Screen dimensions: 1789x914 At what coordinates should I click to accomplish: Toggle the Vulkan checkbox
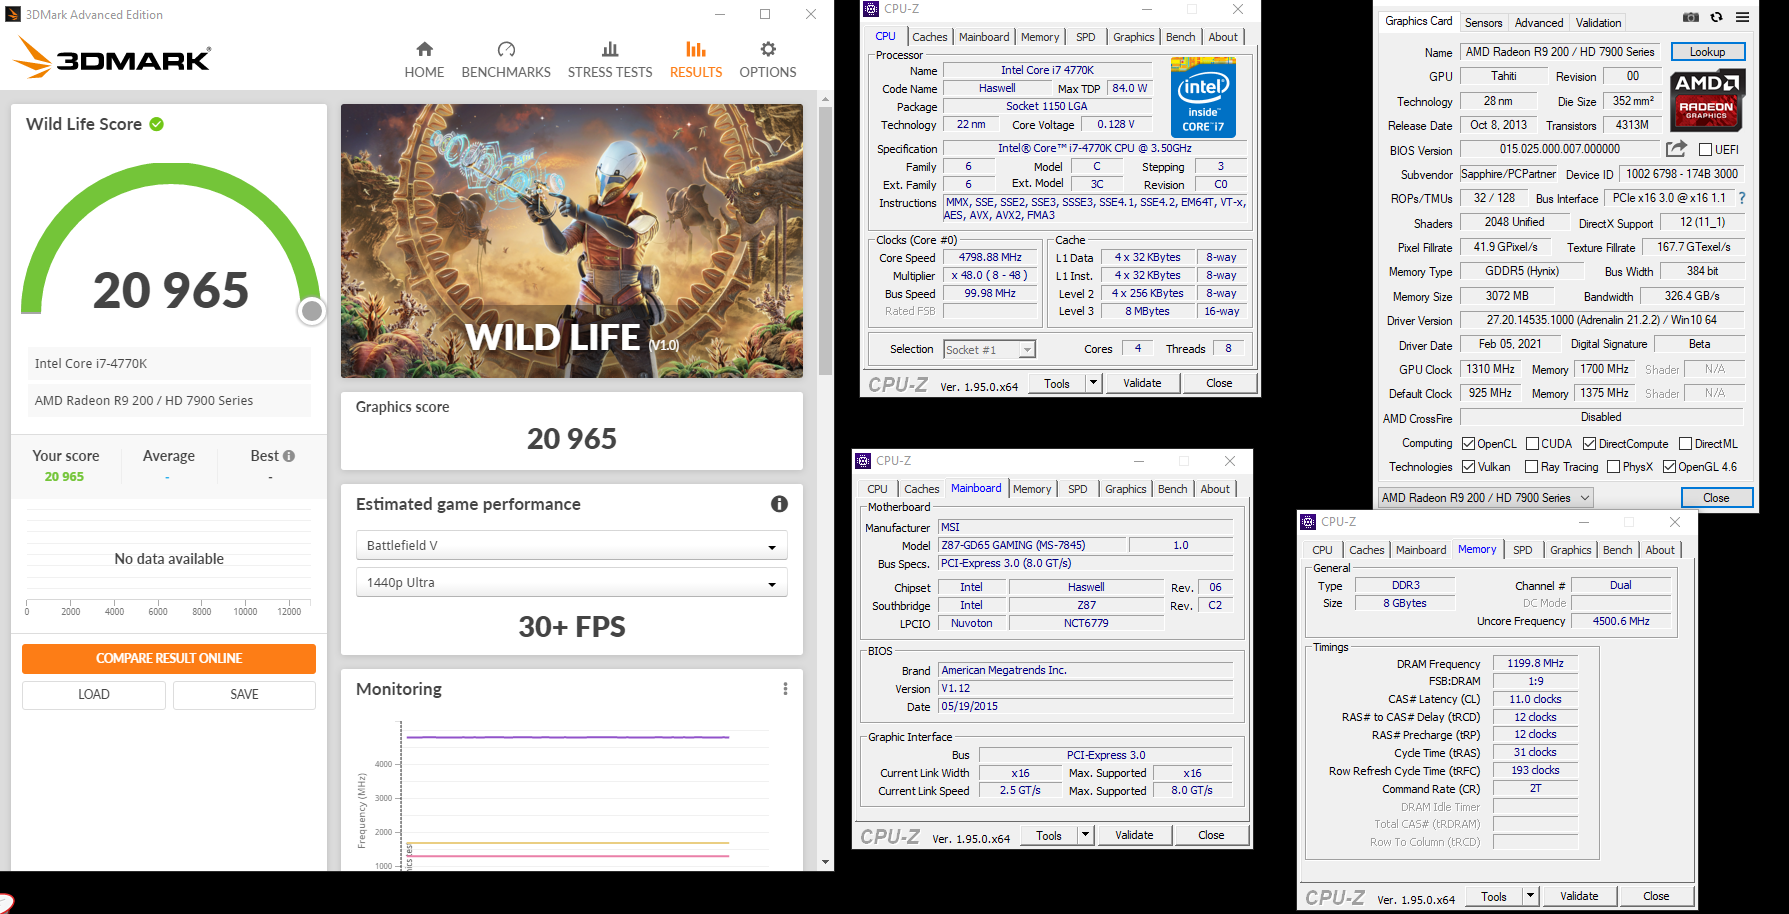(x=1469, y=467)
